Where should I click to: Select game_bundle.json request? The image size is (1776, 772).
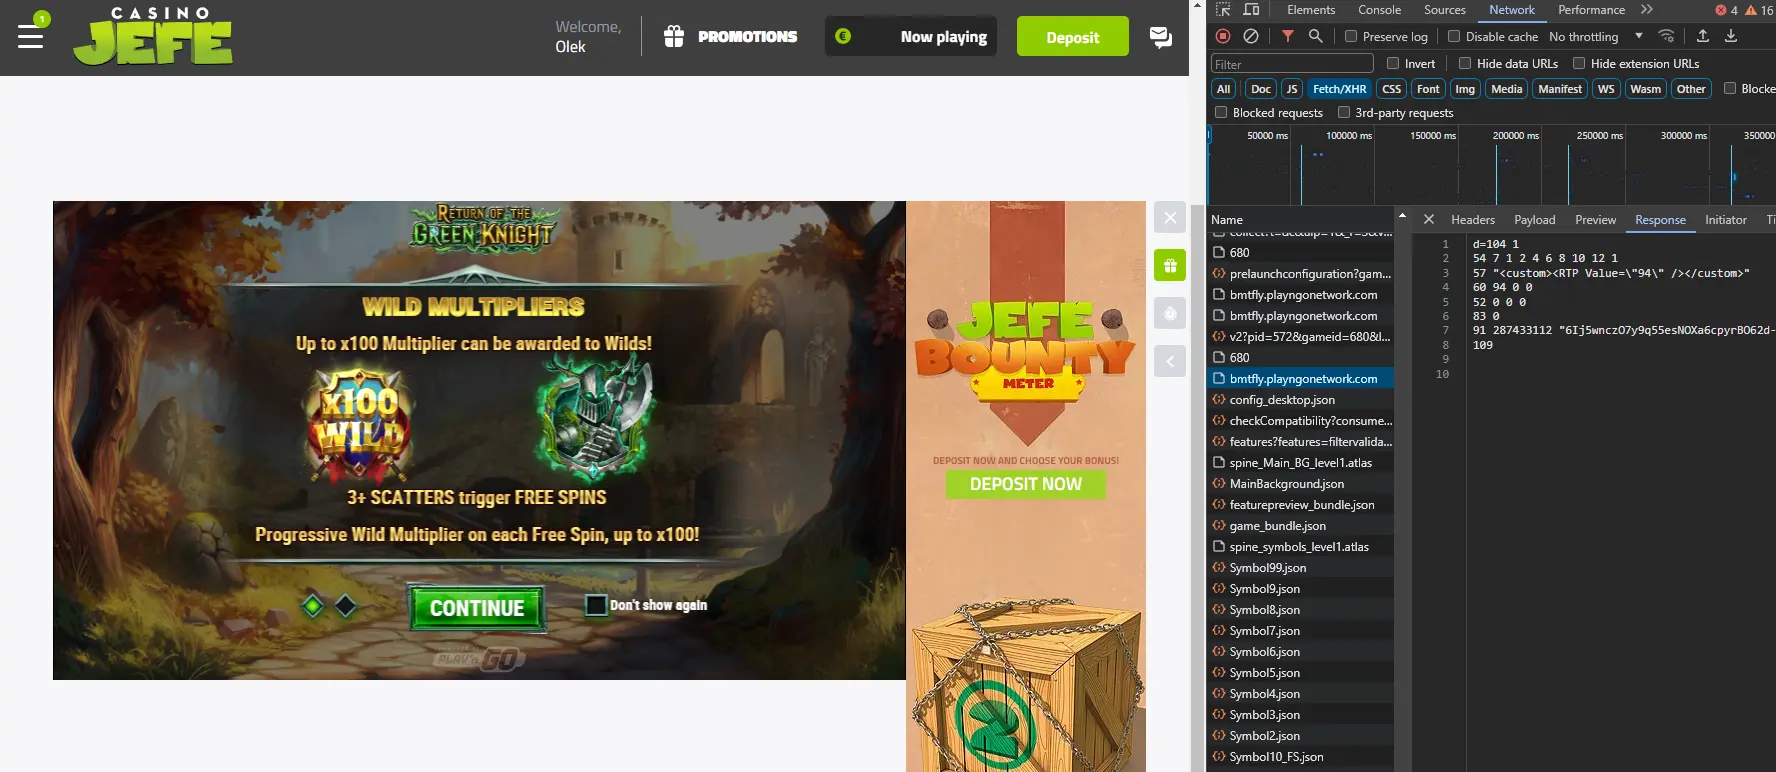point(1302,526)
